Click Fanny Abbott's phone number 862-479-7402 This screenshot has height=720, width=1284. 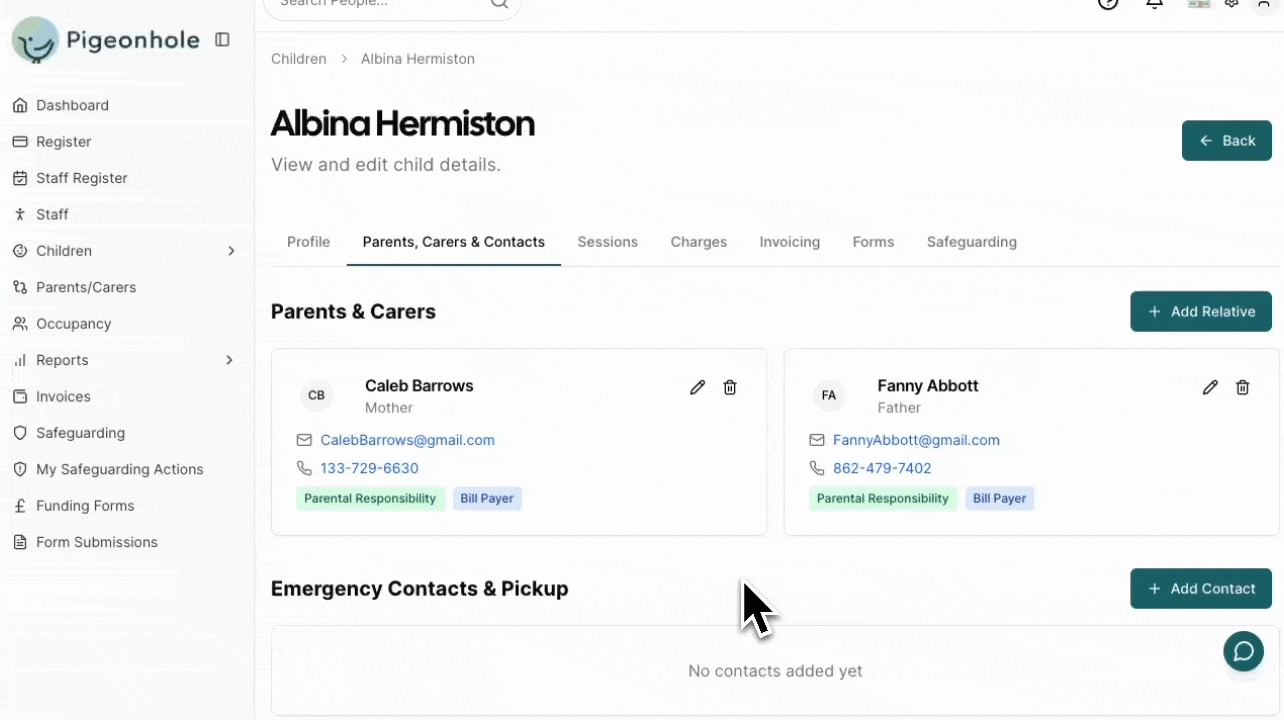point(881,468)
